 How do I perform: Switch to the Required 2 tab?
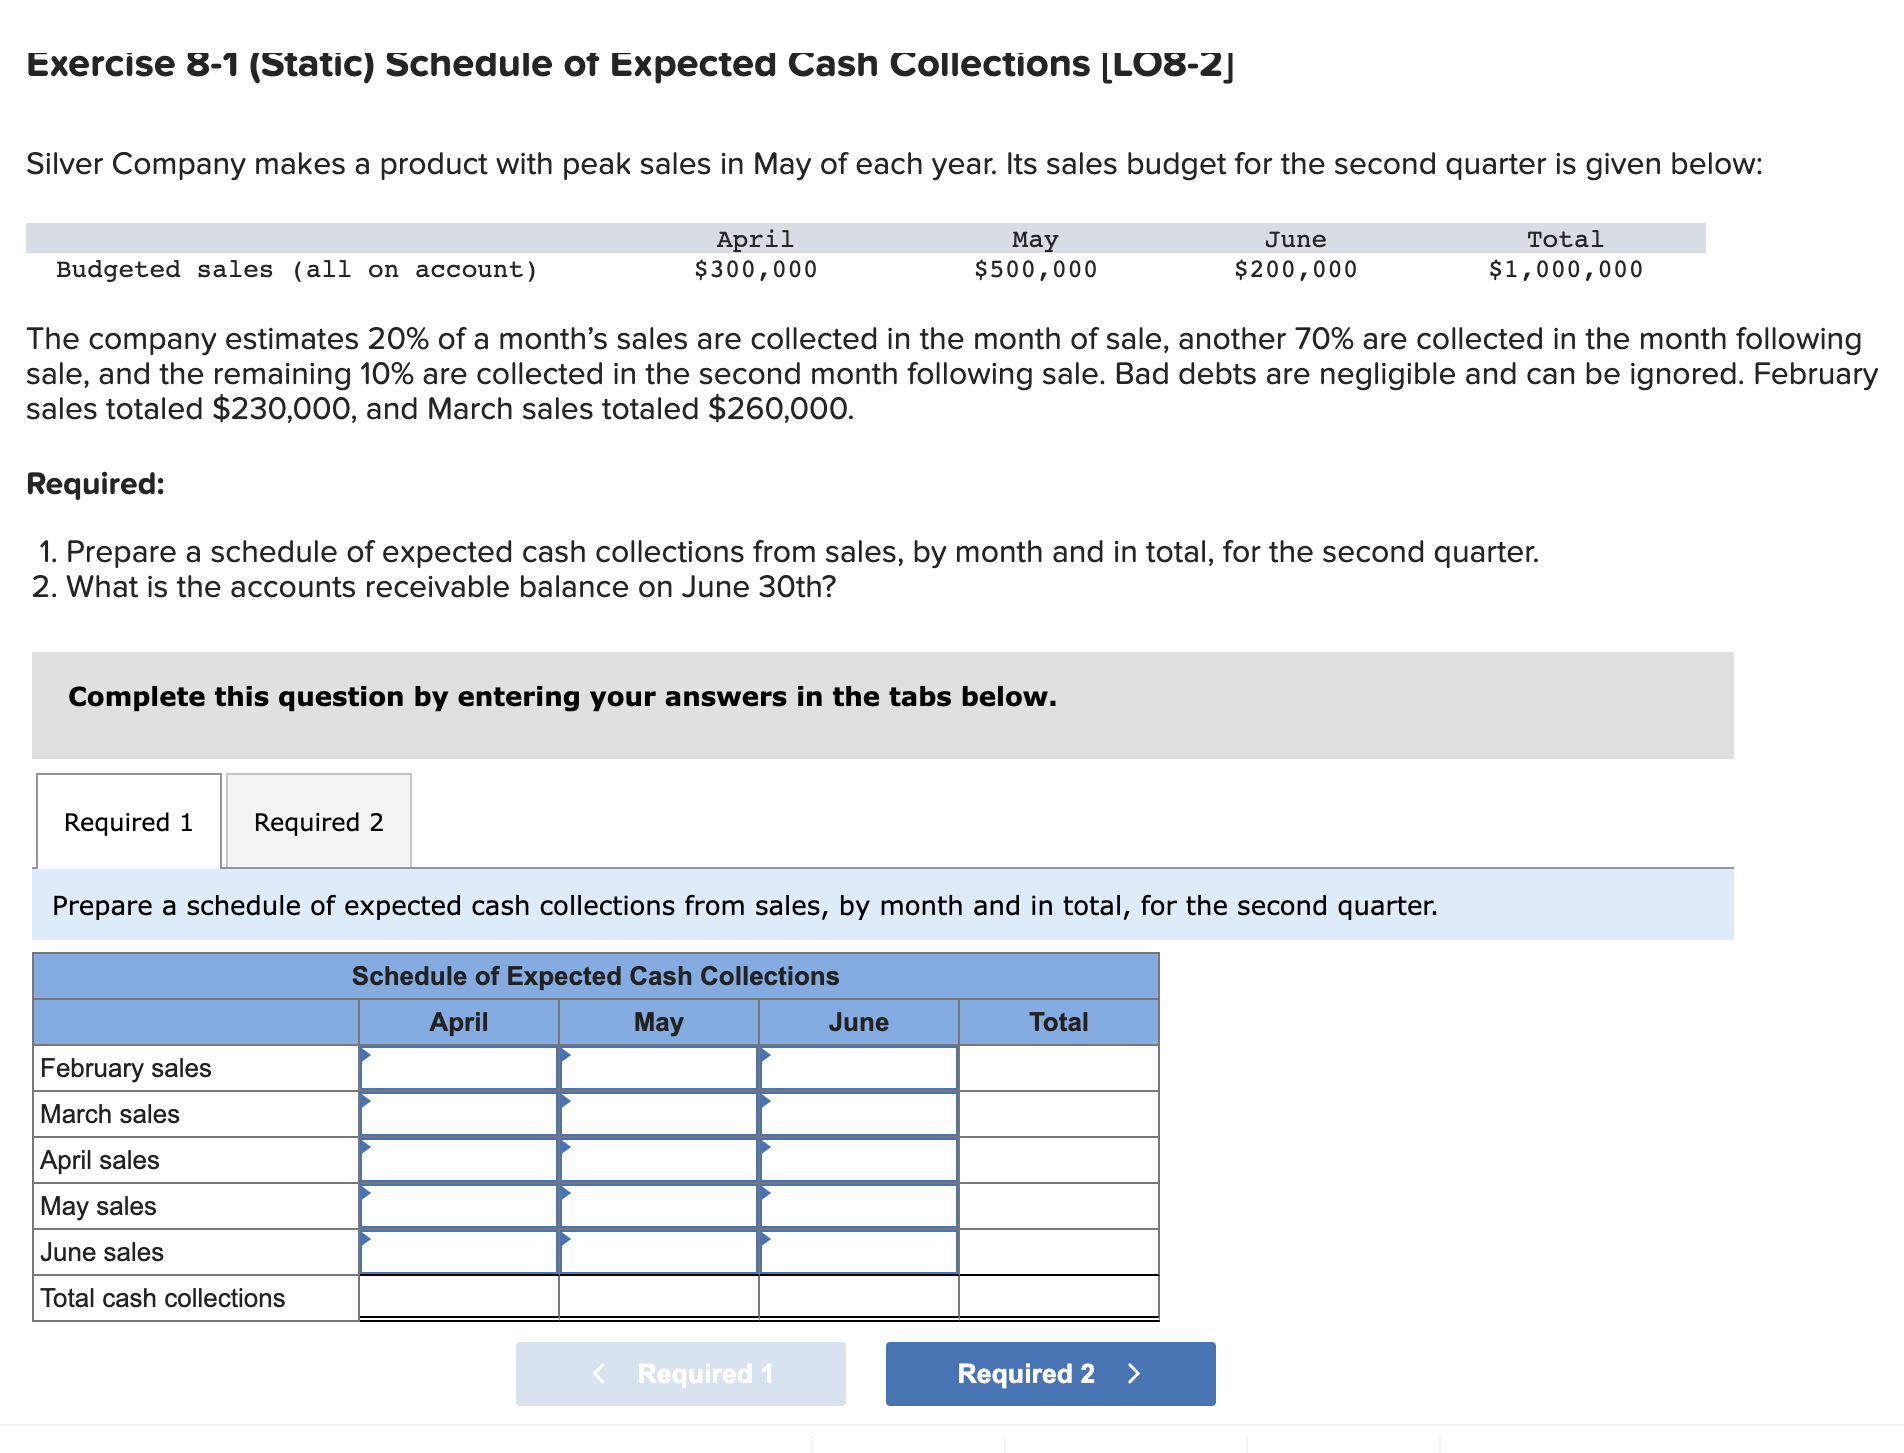point(318,821)
